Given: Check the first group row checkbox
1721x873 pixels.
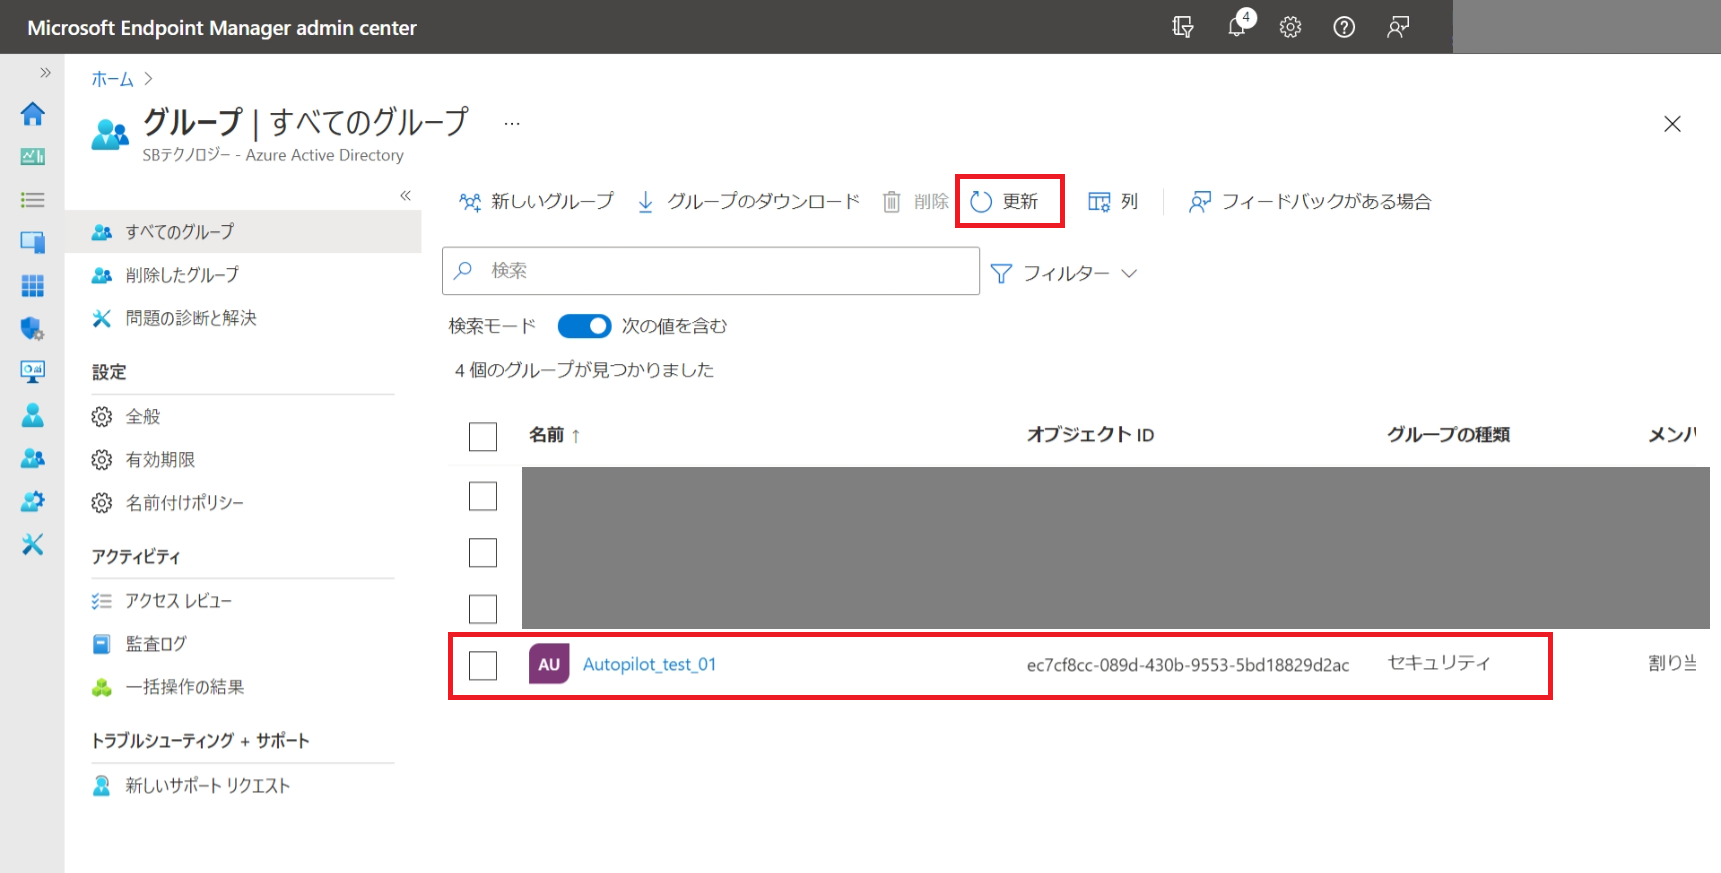Looking at the screenshot, I should pyautogui.click(x=483, y=496).
